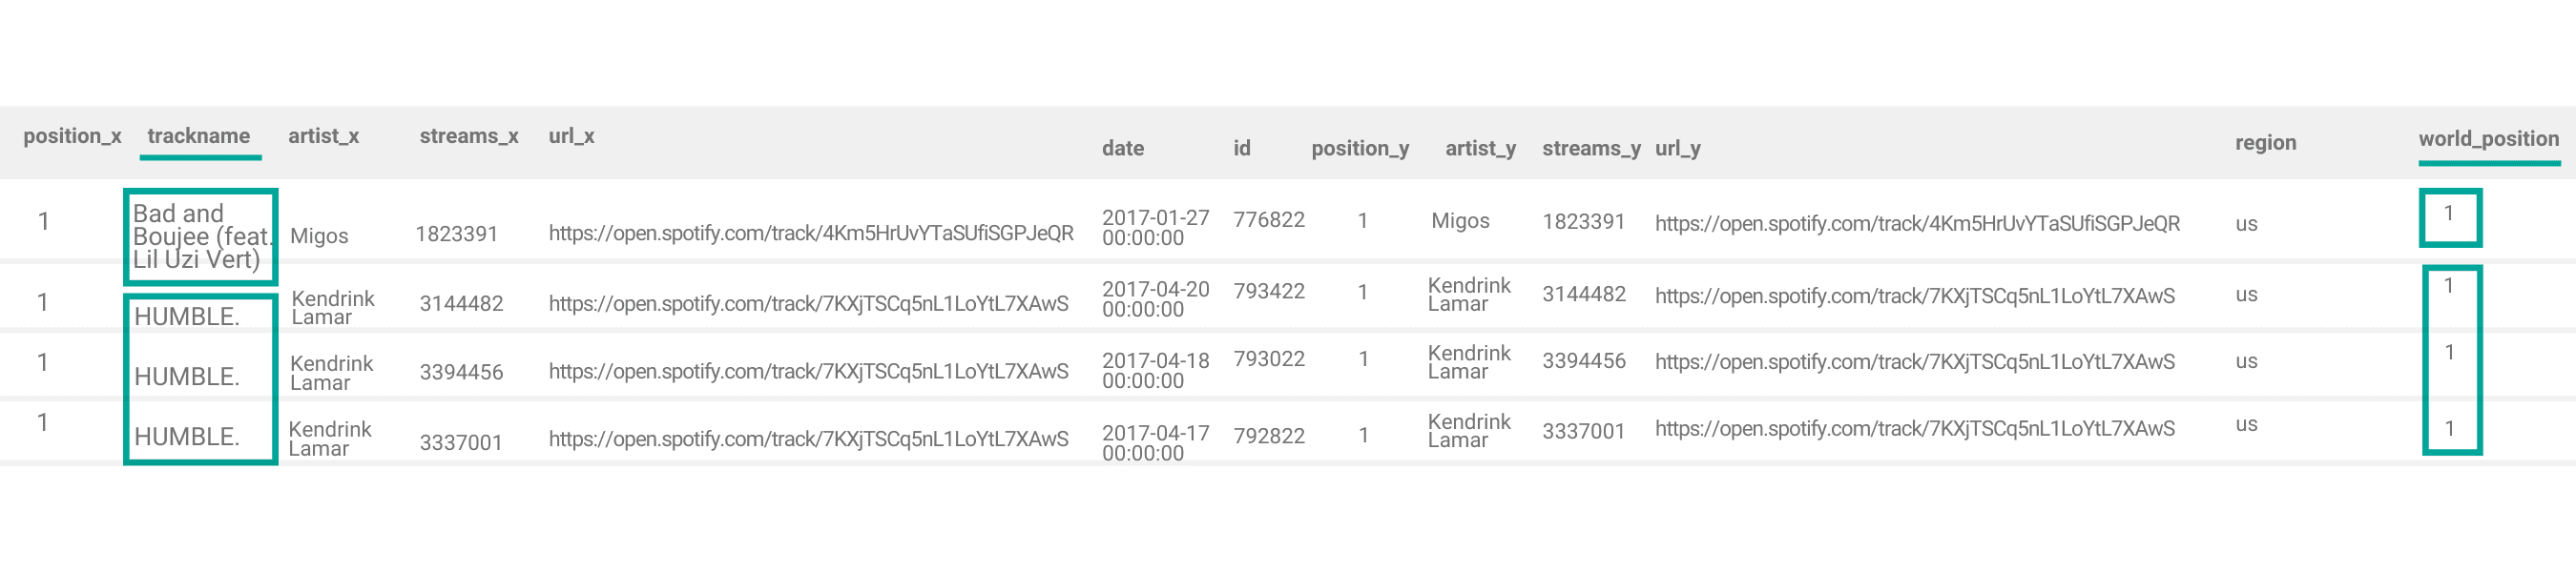Open url_y link in the id 792822 row

[x=1914, y=428]
